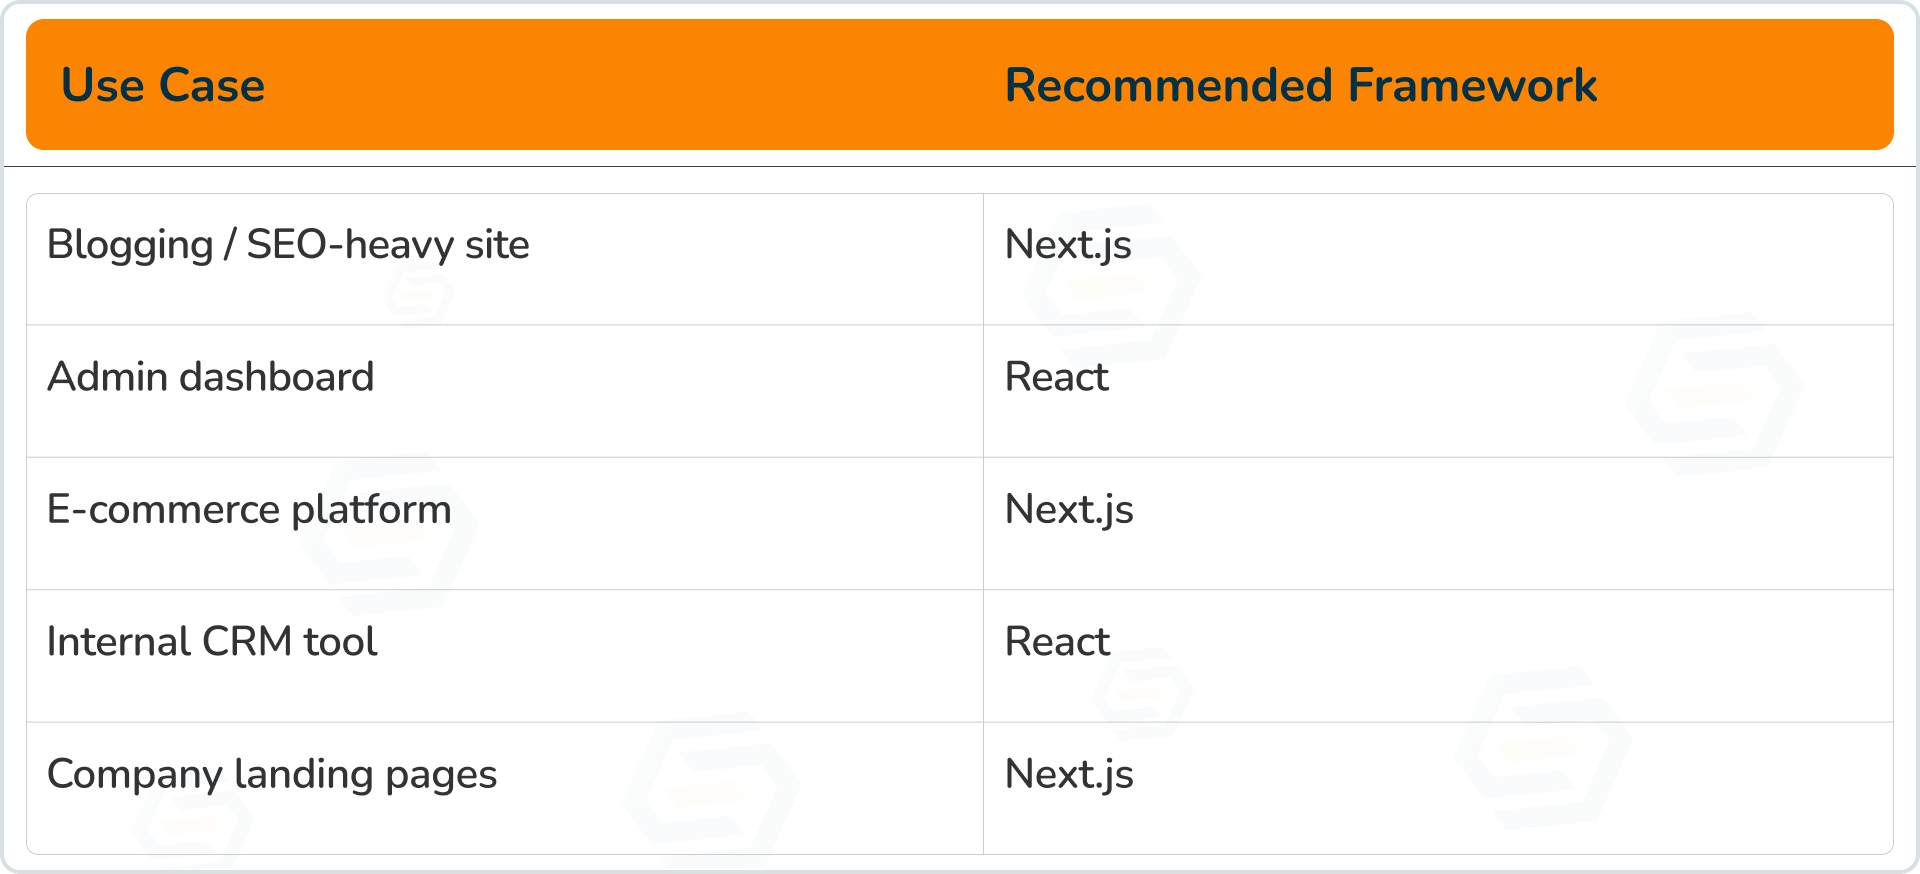Select React beside Admin dashboard

point(1057,377)
